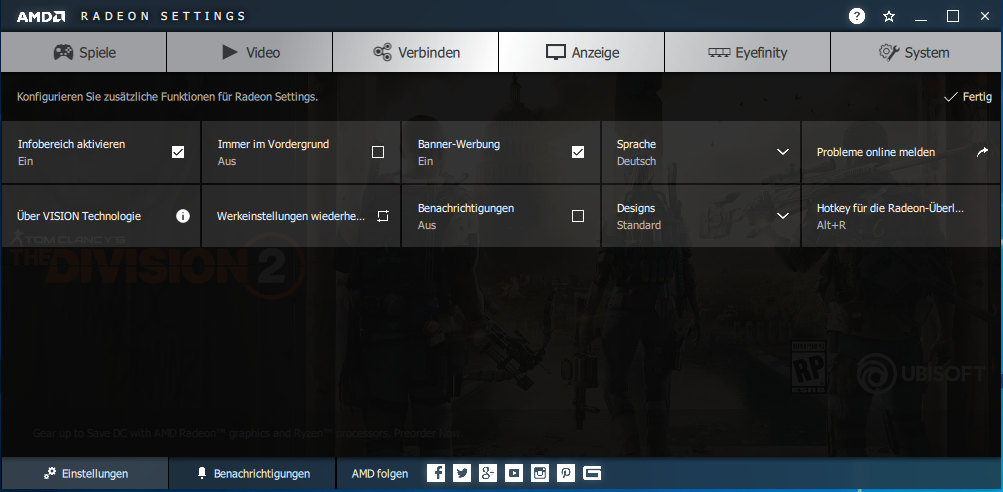
Task: Open the System tab
Action: coord(916,52)
